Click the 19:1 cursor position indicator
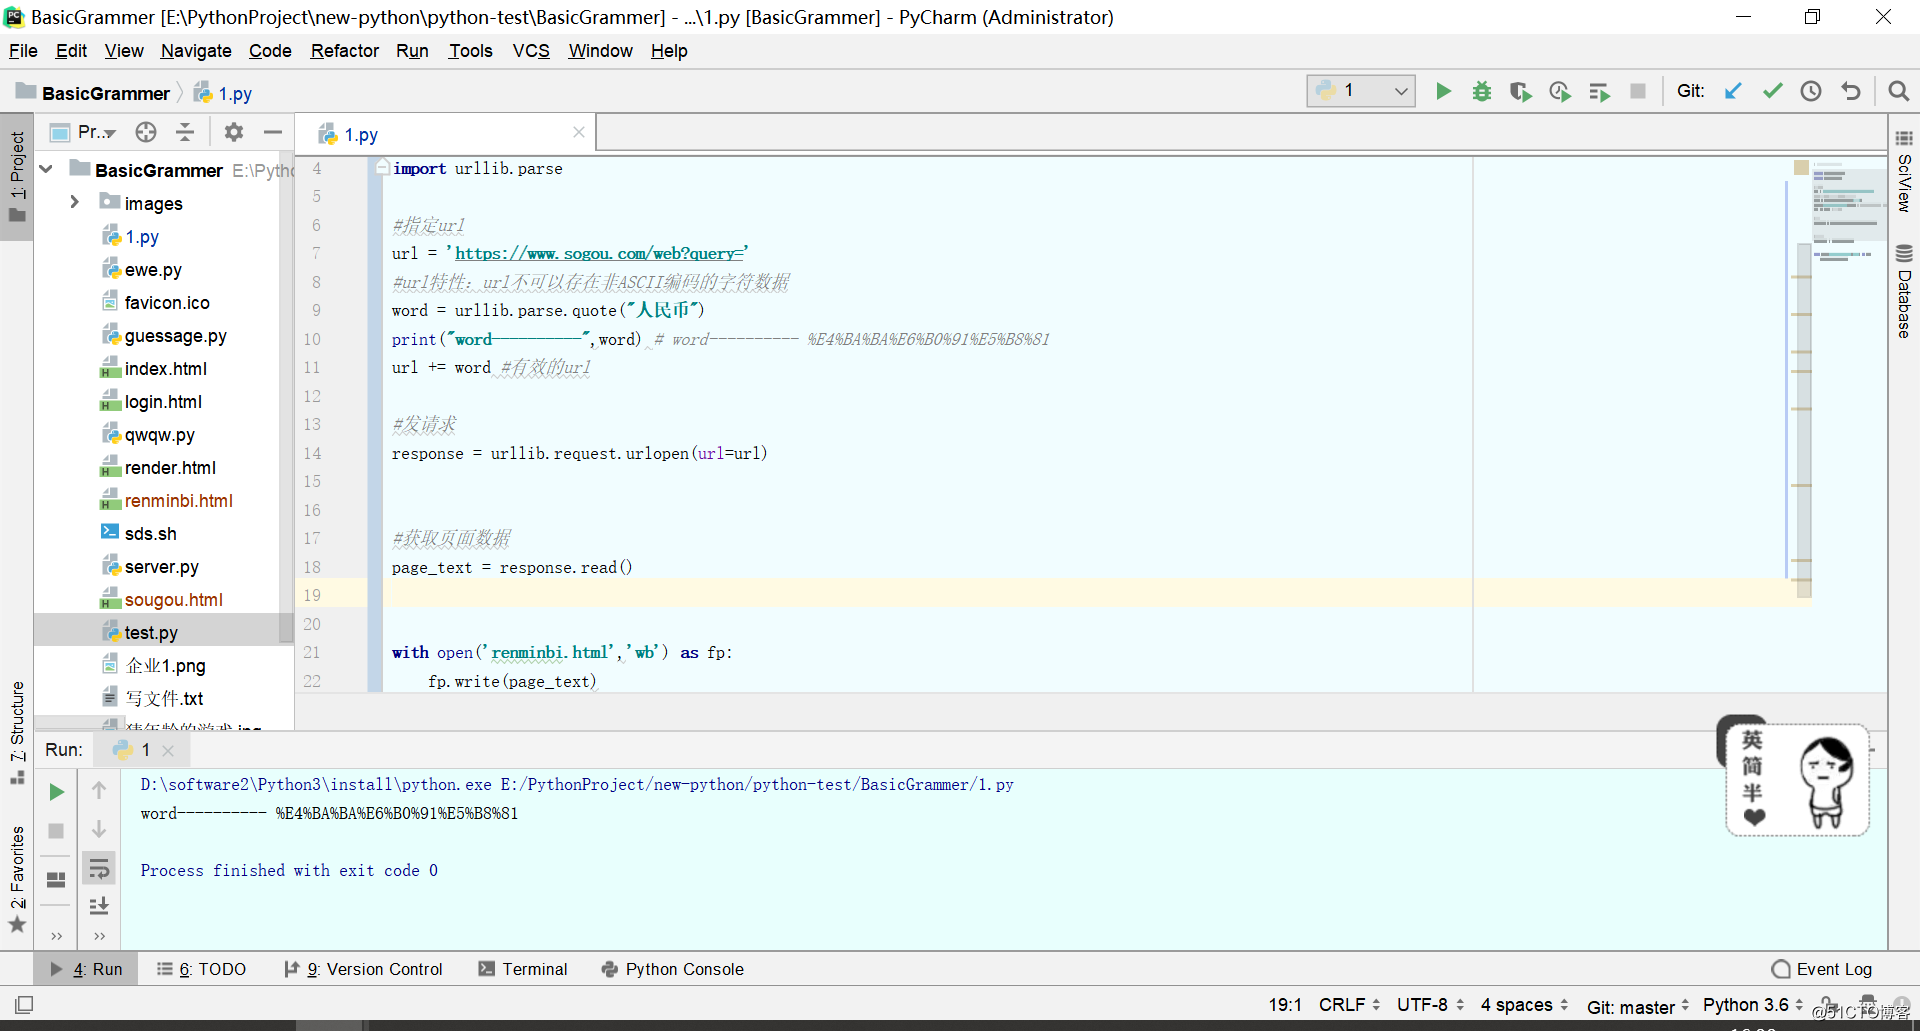The height and width of the screenshot is (1031, 1920). click(x=1285, y=1005)
